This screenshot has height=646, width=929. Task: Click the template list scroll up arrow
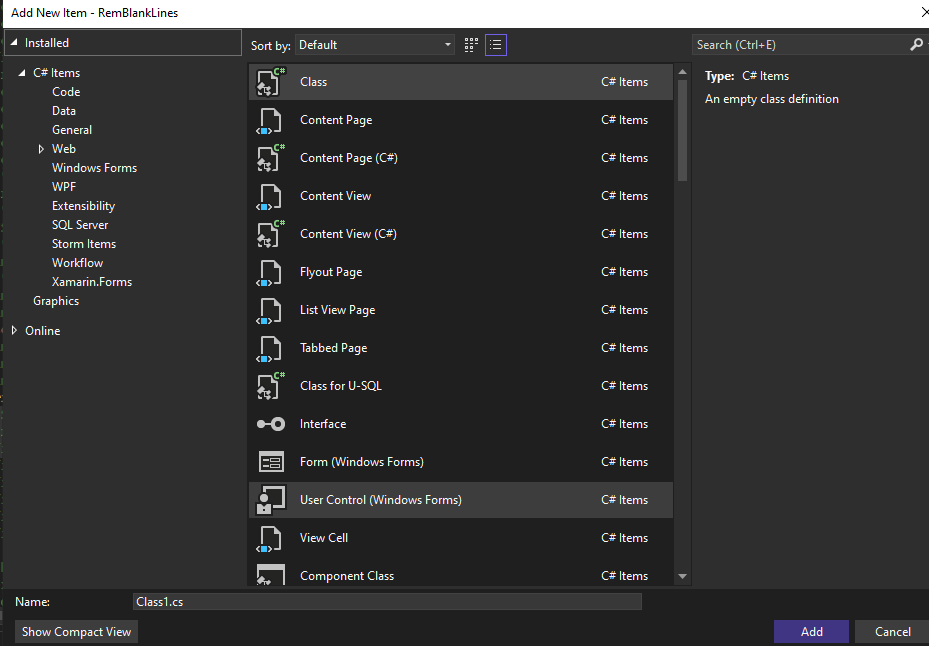(682, 72)
